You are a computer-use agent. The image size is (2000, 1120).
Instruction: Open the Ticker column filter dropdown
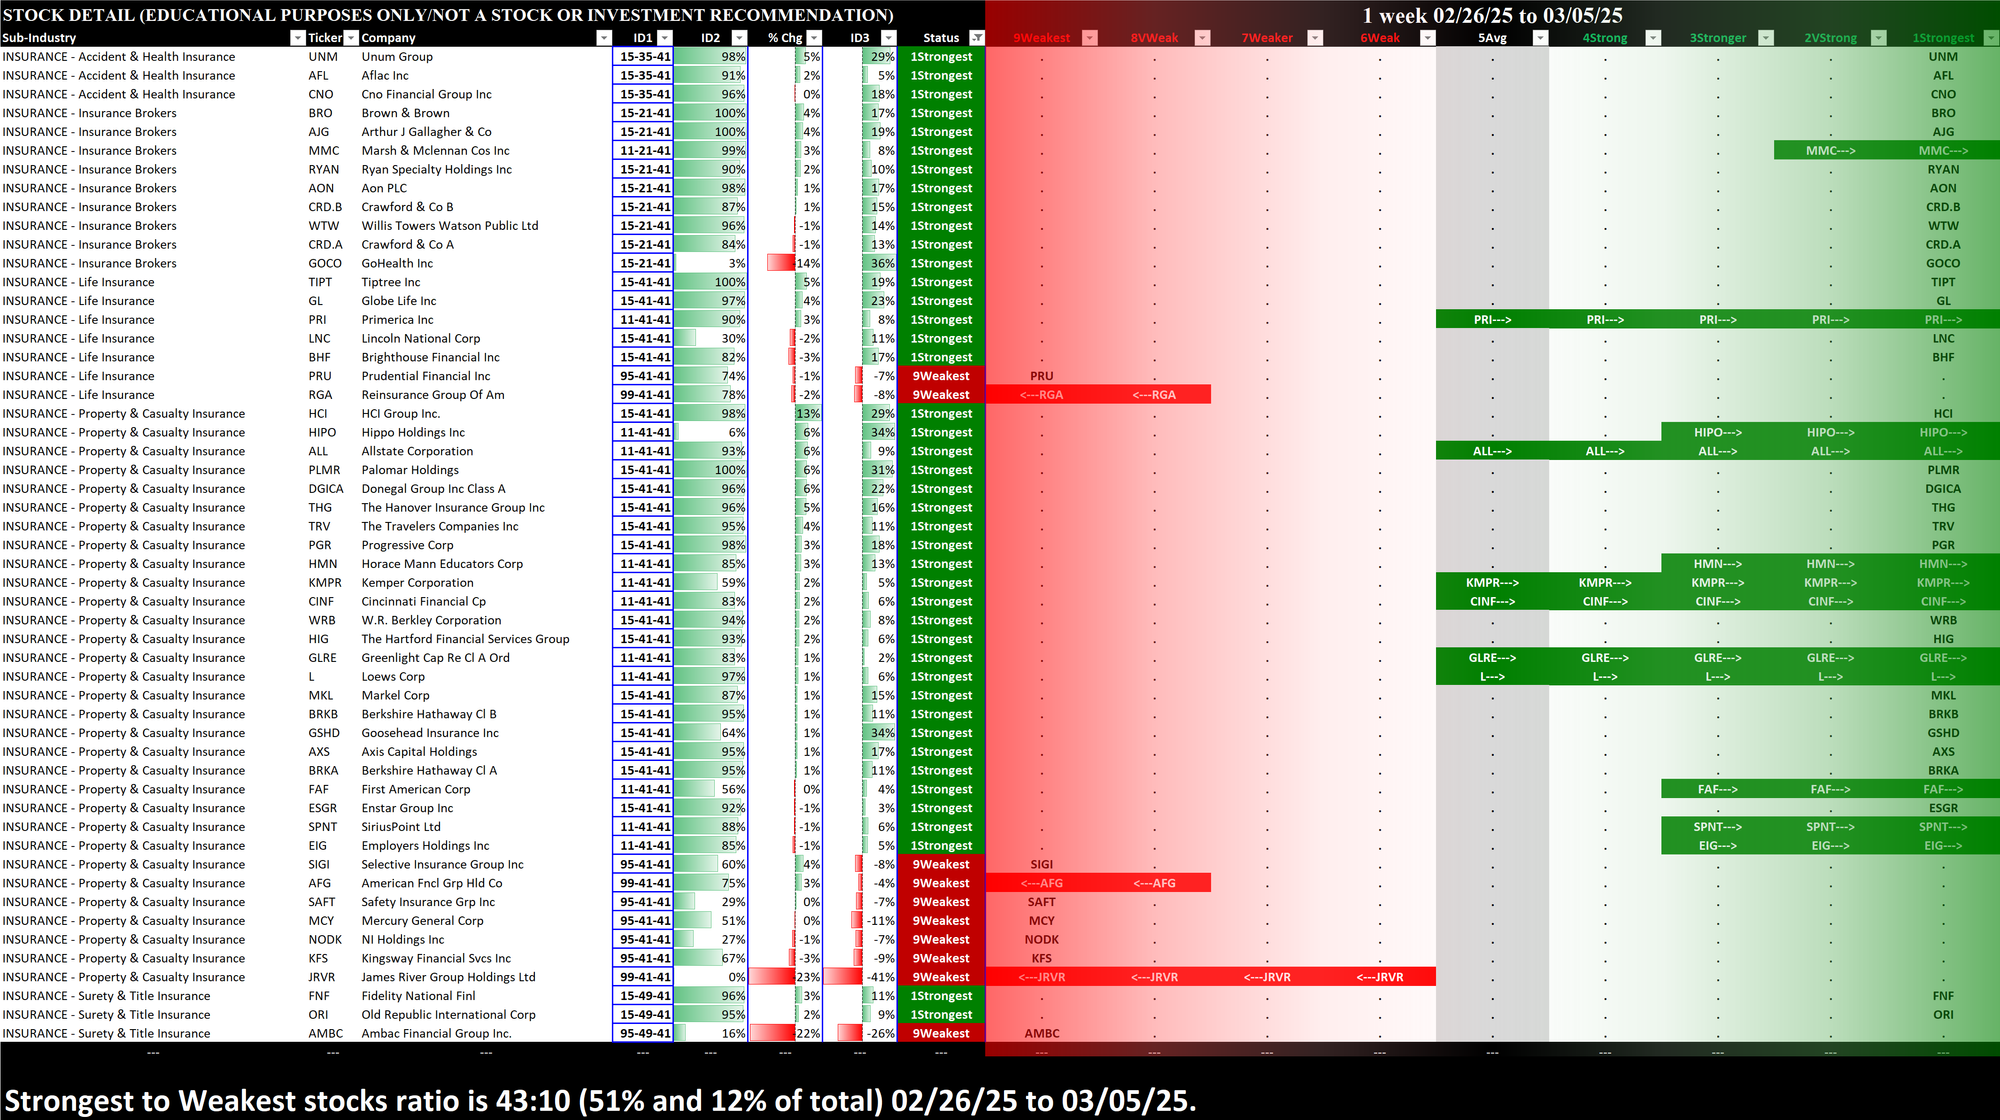coord(351,38)
